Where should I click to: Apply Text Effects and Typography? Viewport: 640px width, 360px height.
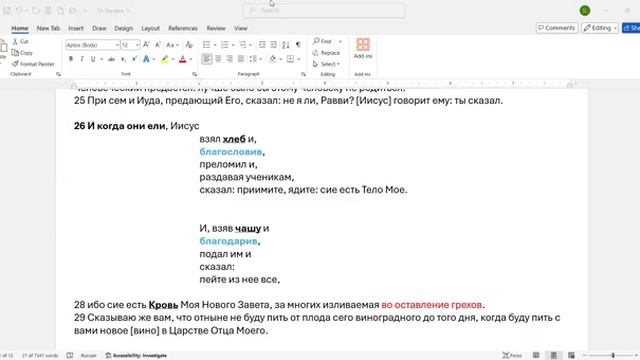pos(146,59)
